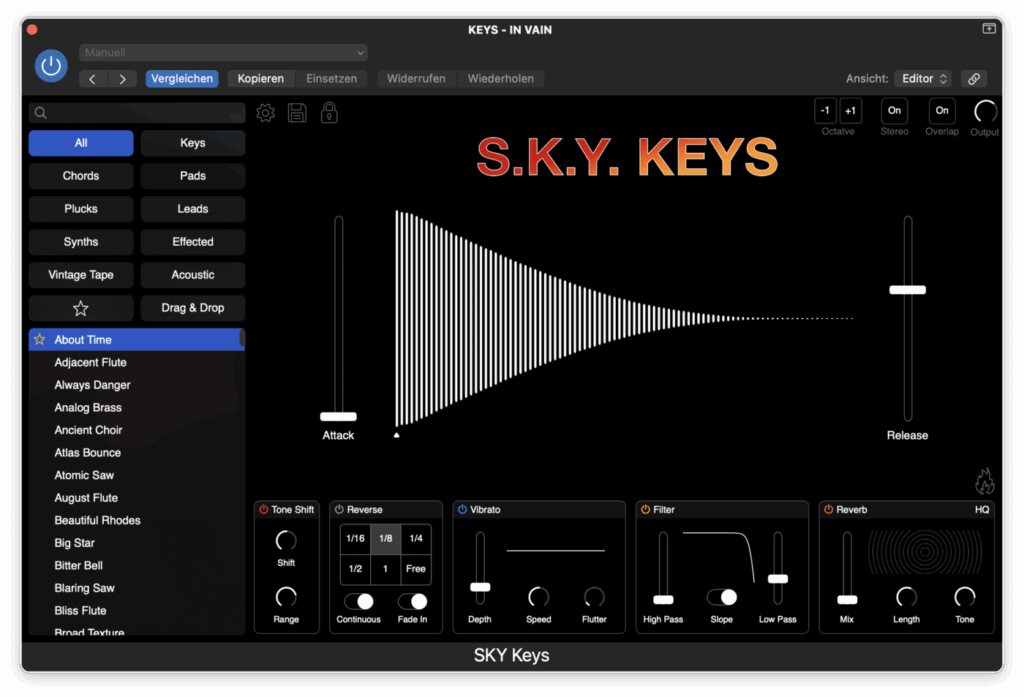The height and width of the screenshot is (697, 1024).
Task: Select the Vintage Tape category
Action: click(81, 275)
